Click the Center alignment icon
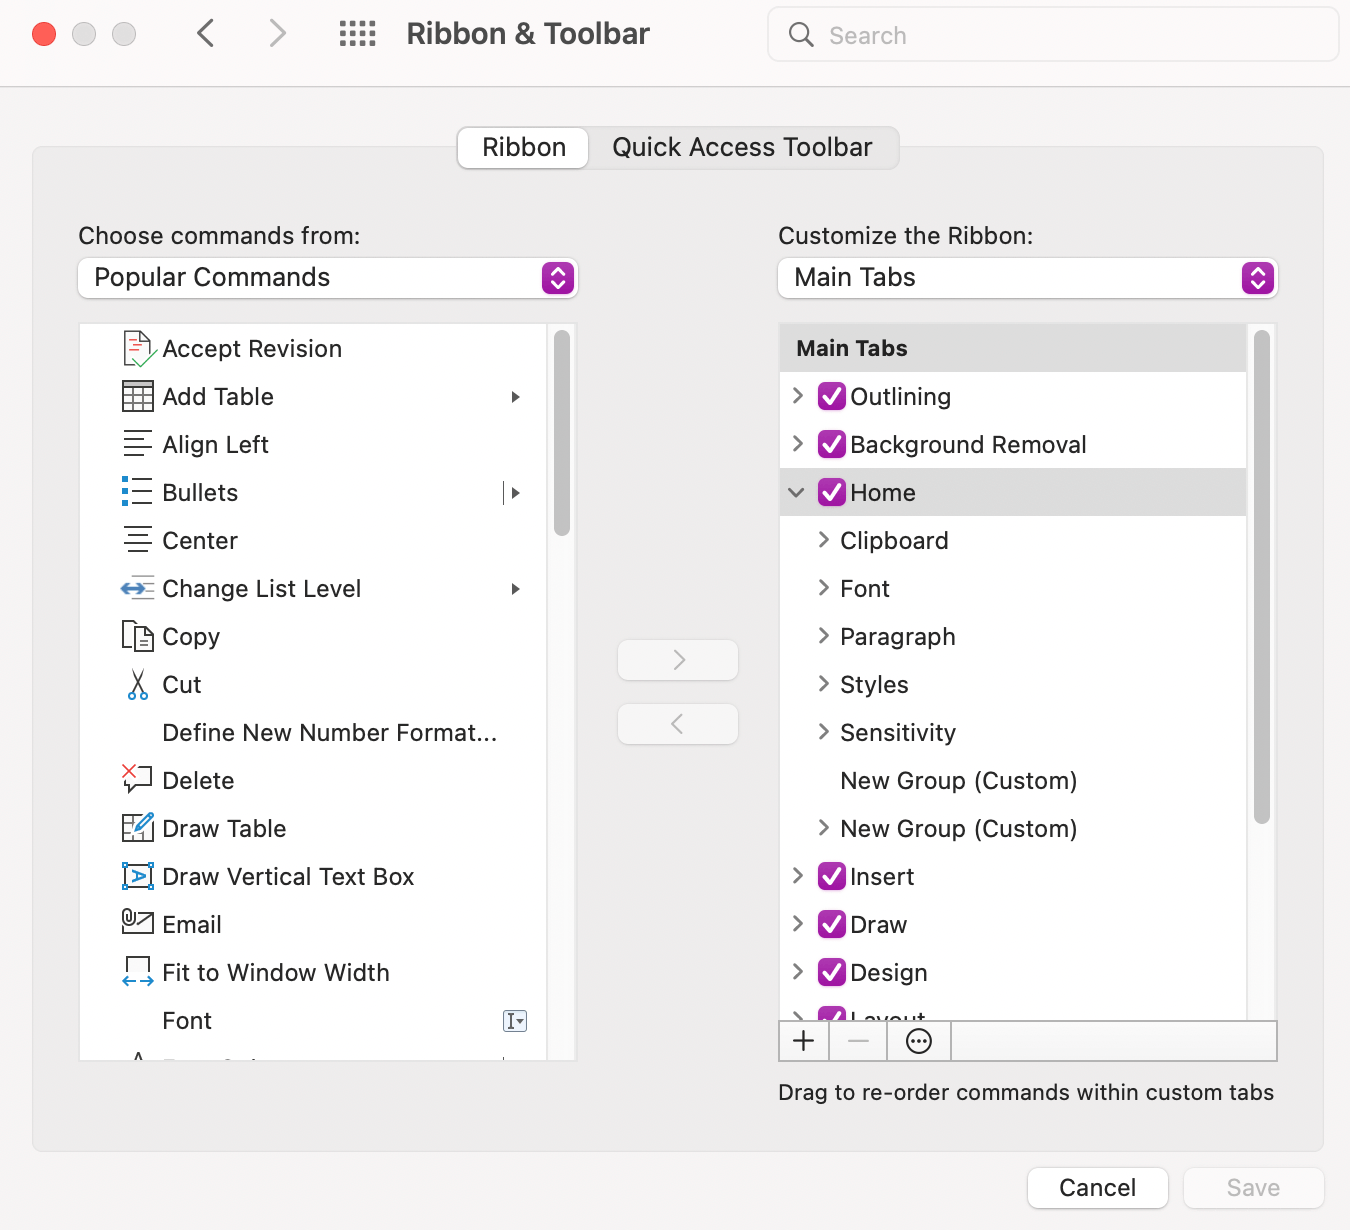Viewport: 1350px width, 1230px height. [x=138, y=540]
